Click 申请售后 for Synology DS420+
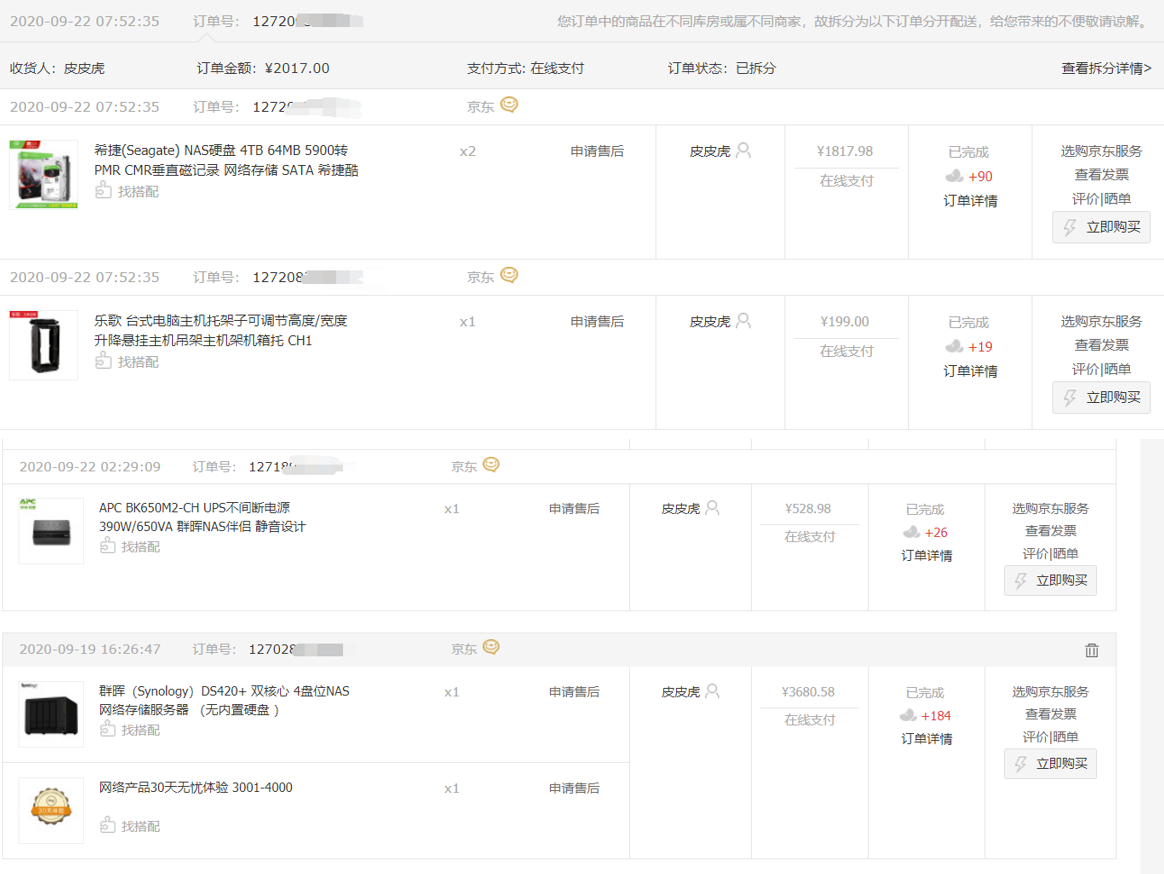This screenshot has width=1164, height=874. [x=574, y=692]
